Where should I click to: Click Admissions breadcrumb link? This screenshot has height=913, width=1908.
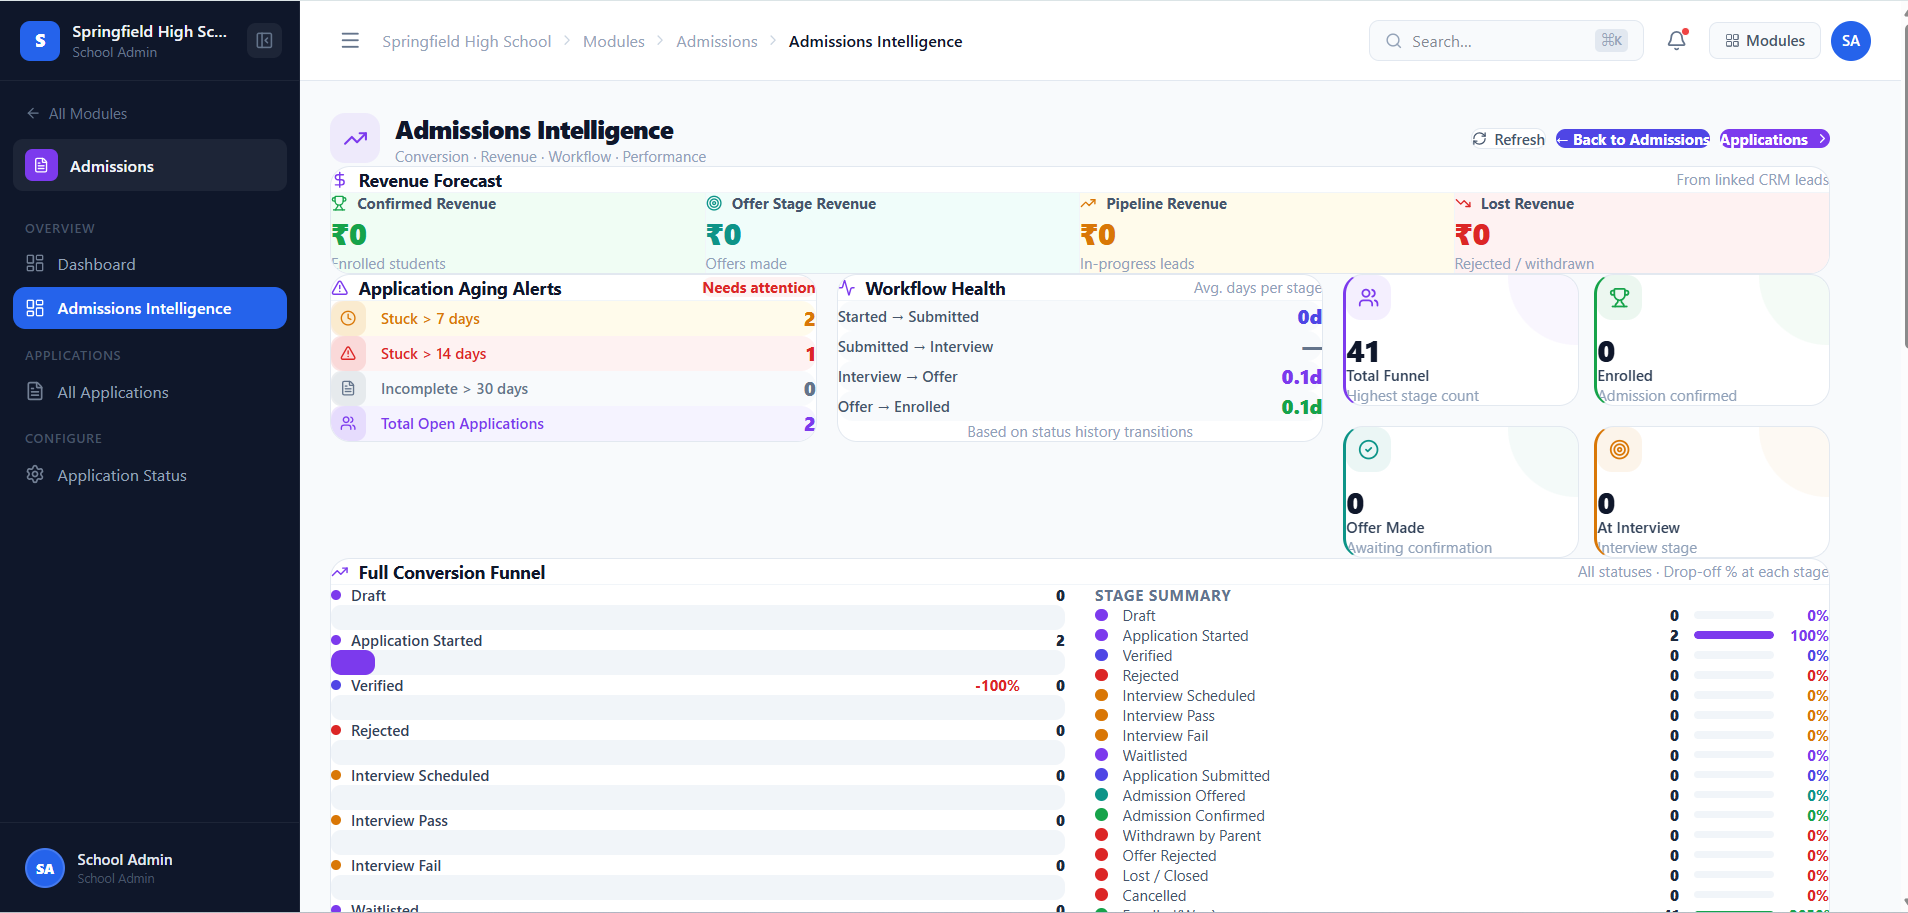pos(717,41)
